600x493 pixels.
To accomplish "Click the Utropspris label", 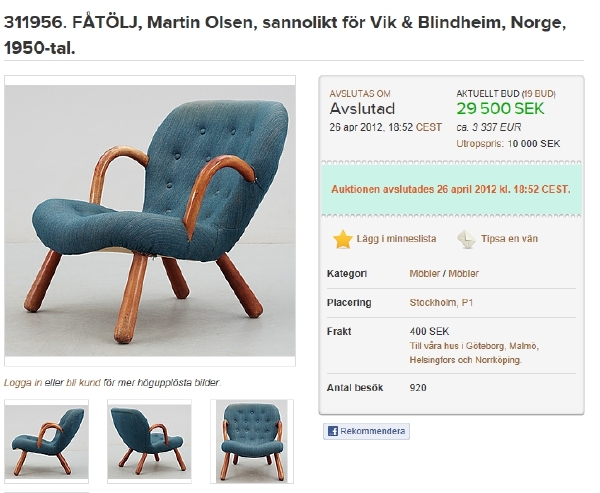I will click(480, 144).
